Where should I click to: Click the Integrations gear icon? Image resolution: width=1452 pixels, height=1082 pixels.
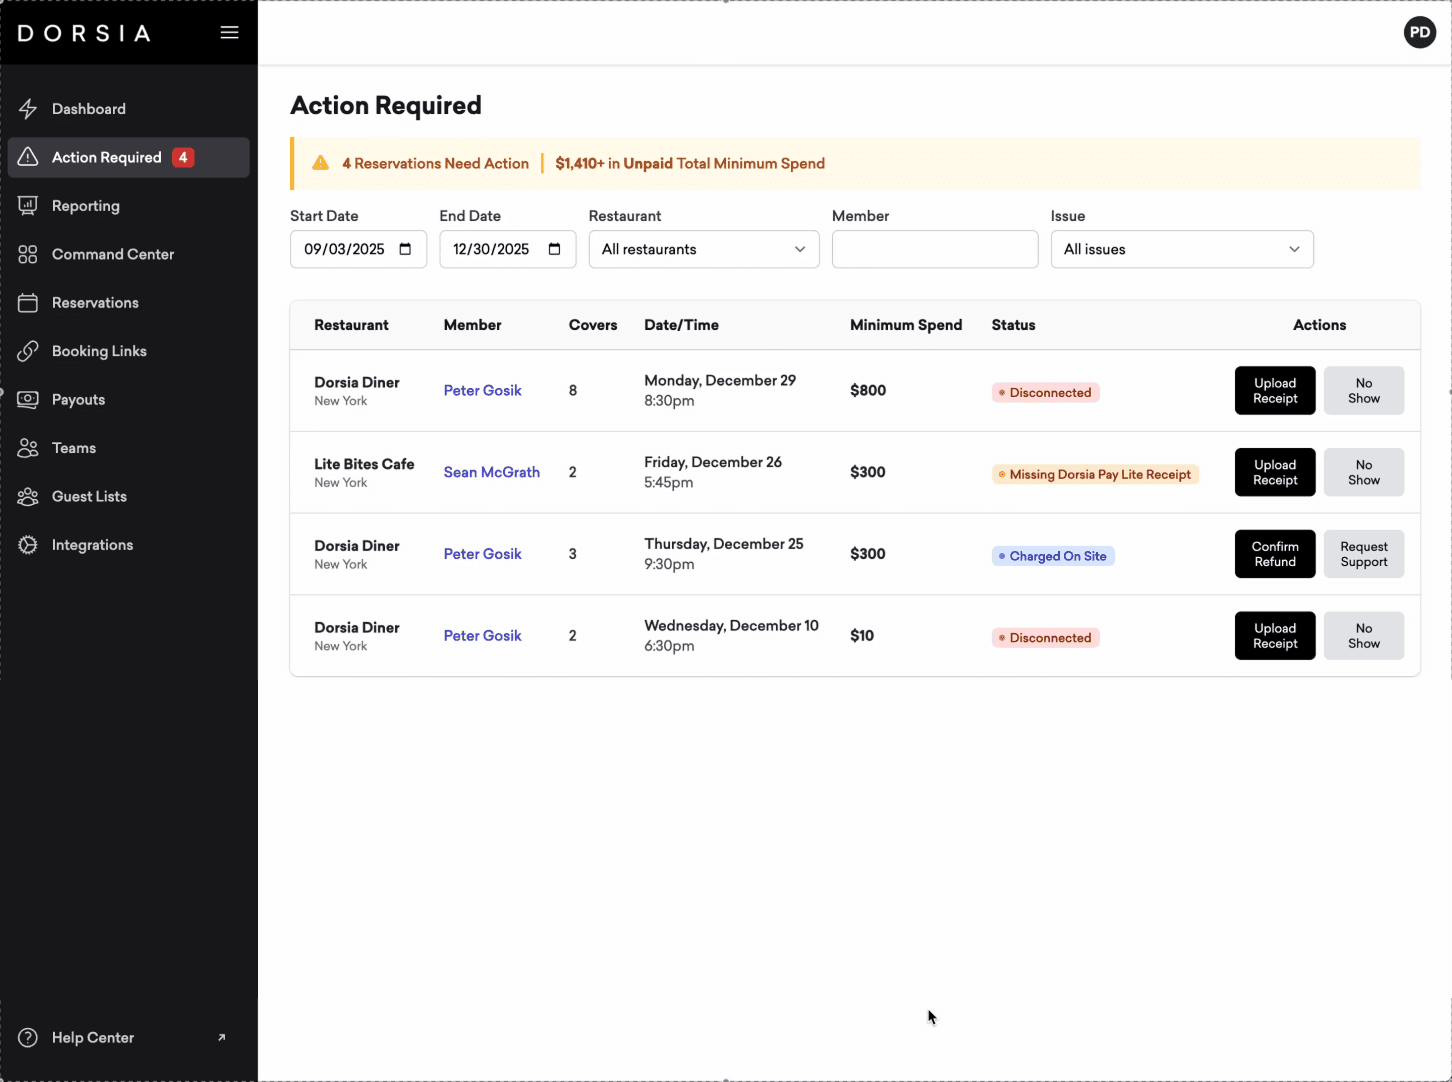(x=28, y=545)
